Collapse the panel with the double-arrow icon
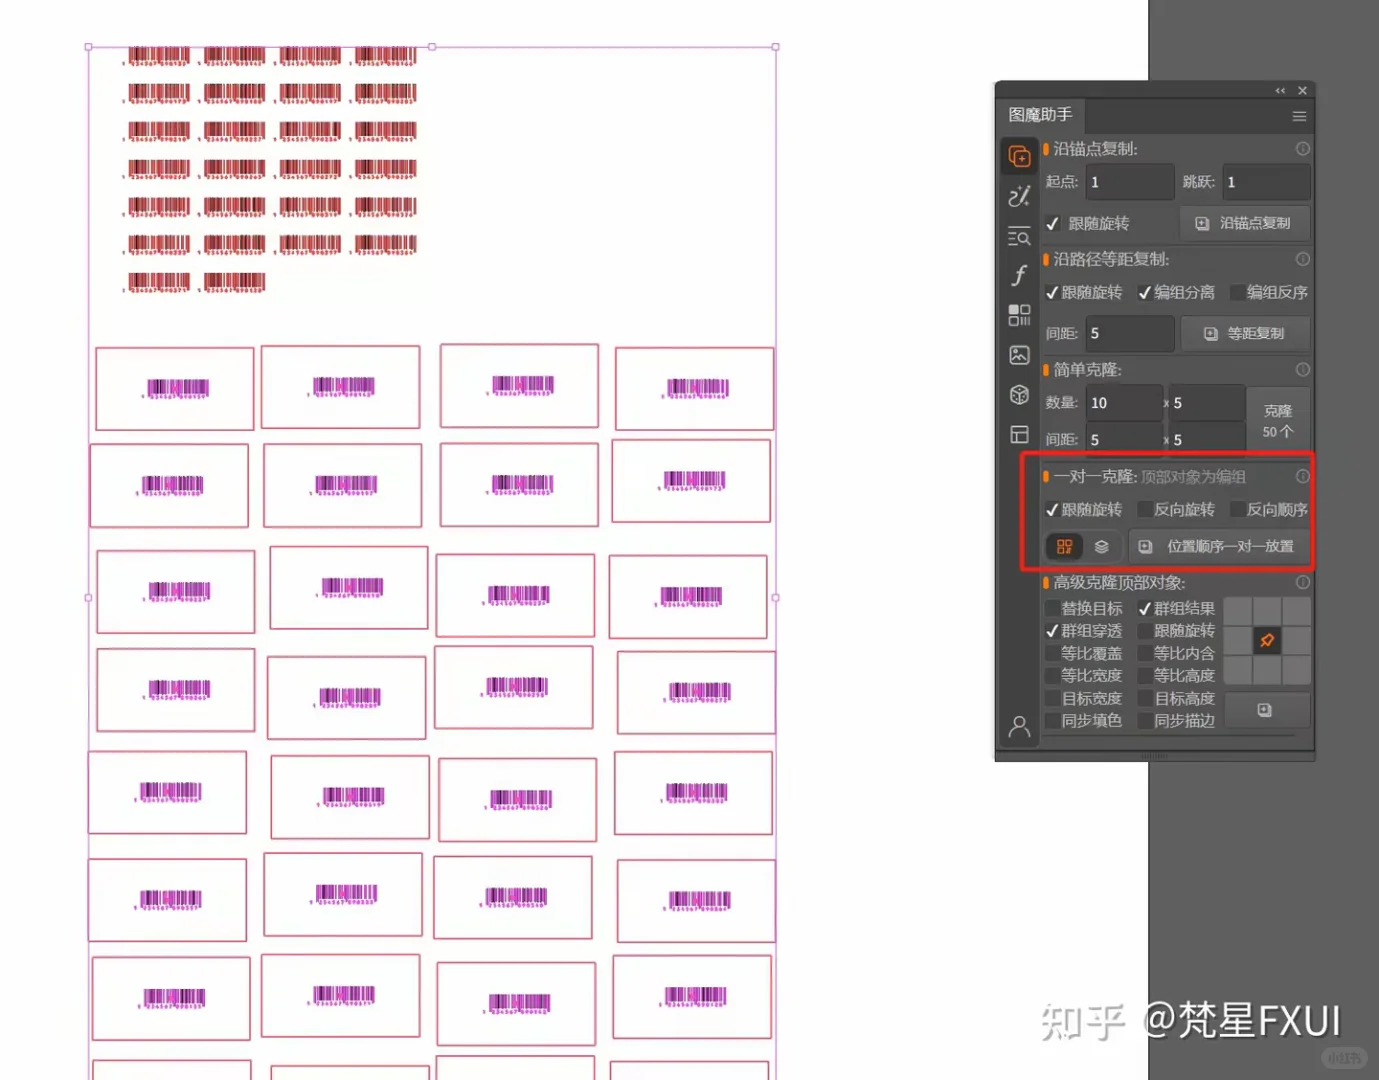 pyautogui.click(x=1280, y=91)
